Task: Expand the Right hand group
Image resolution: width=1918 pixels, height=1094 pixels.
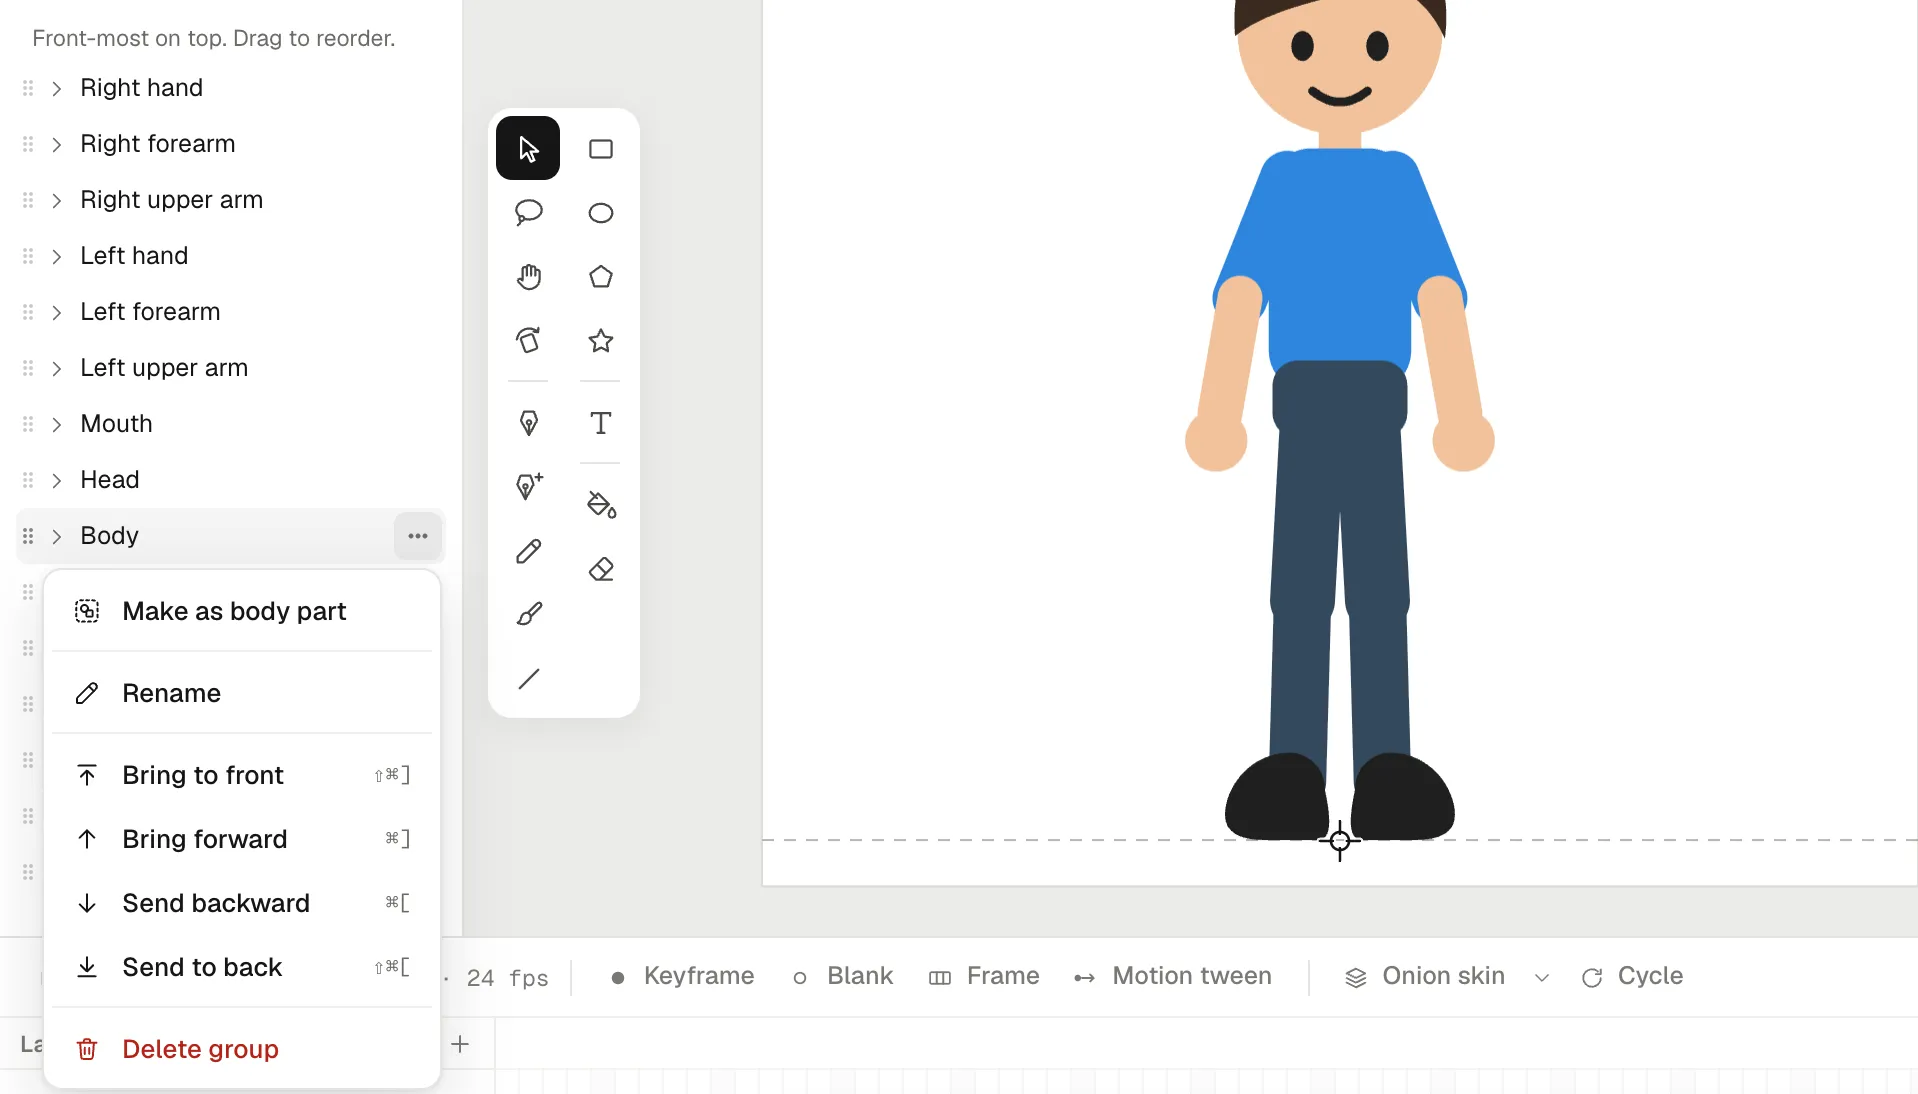Action: pyautogui.click(x=57, y=88)
